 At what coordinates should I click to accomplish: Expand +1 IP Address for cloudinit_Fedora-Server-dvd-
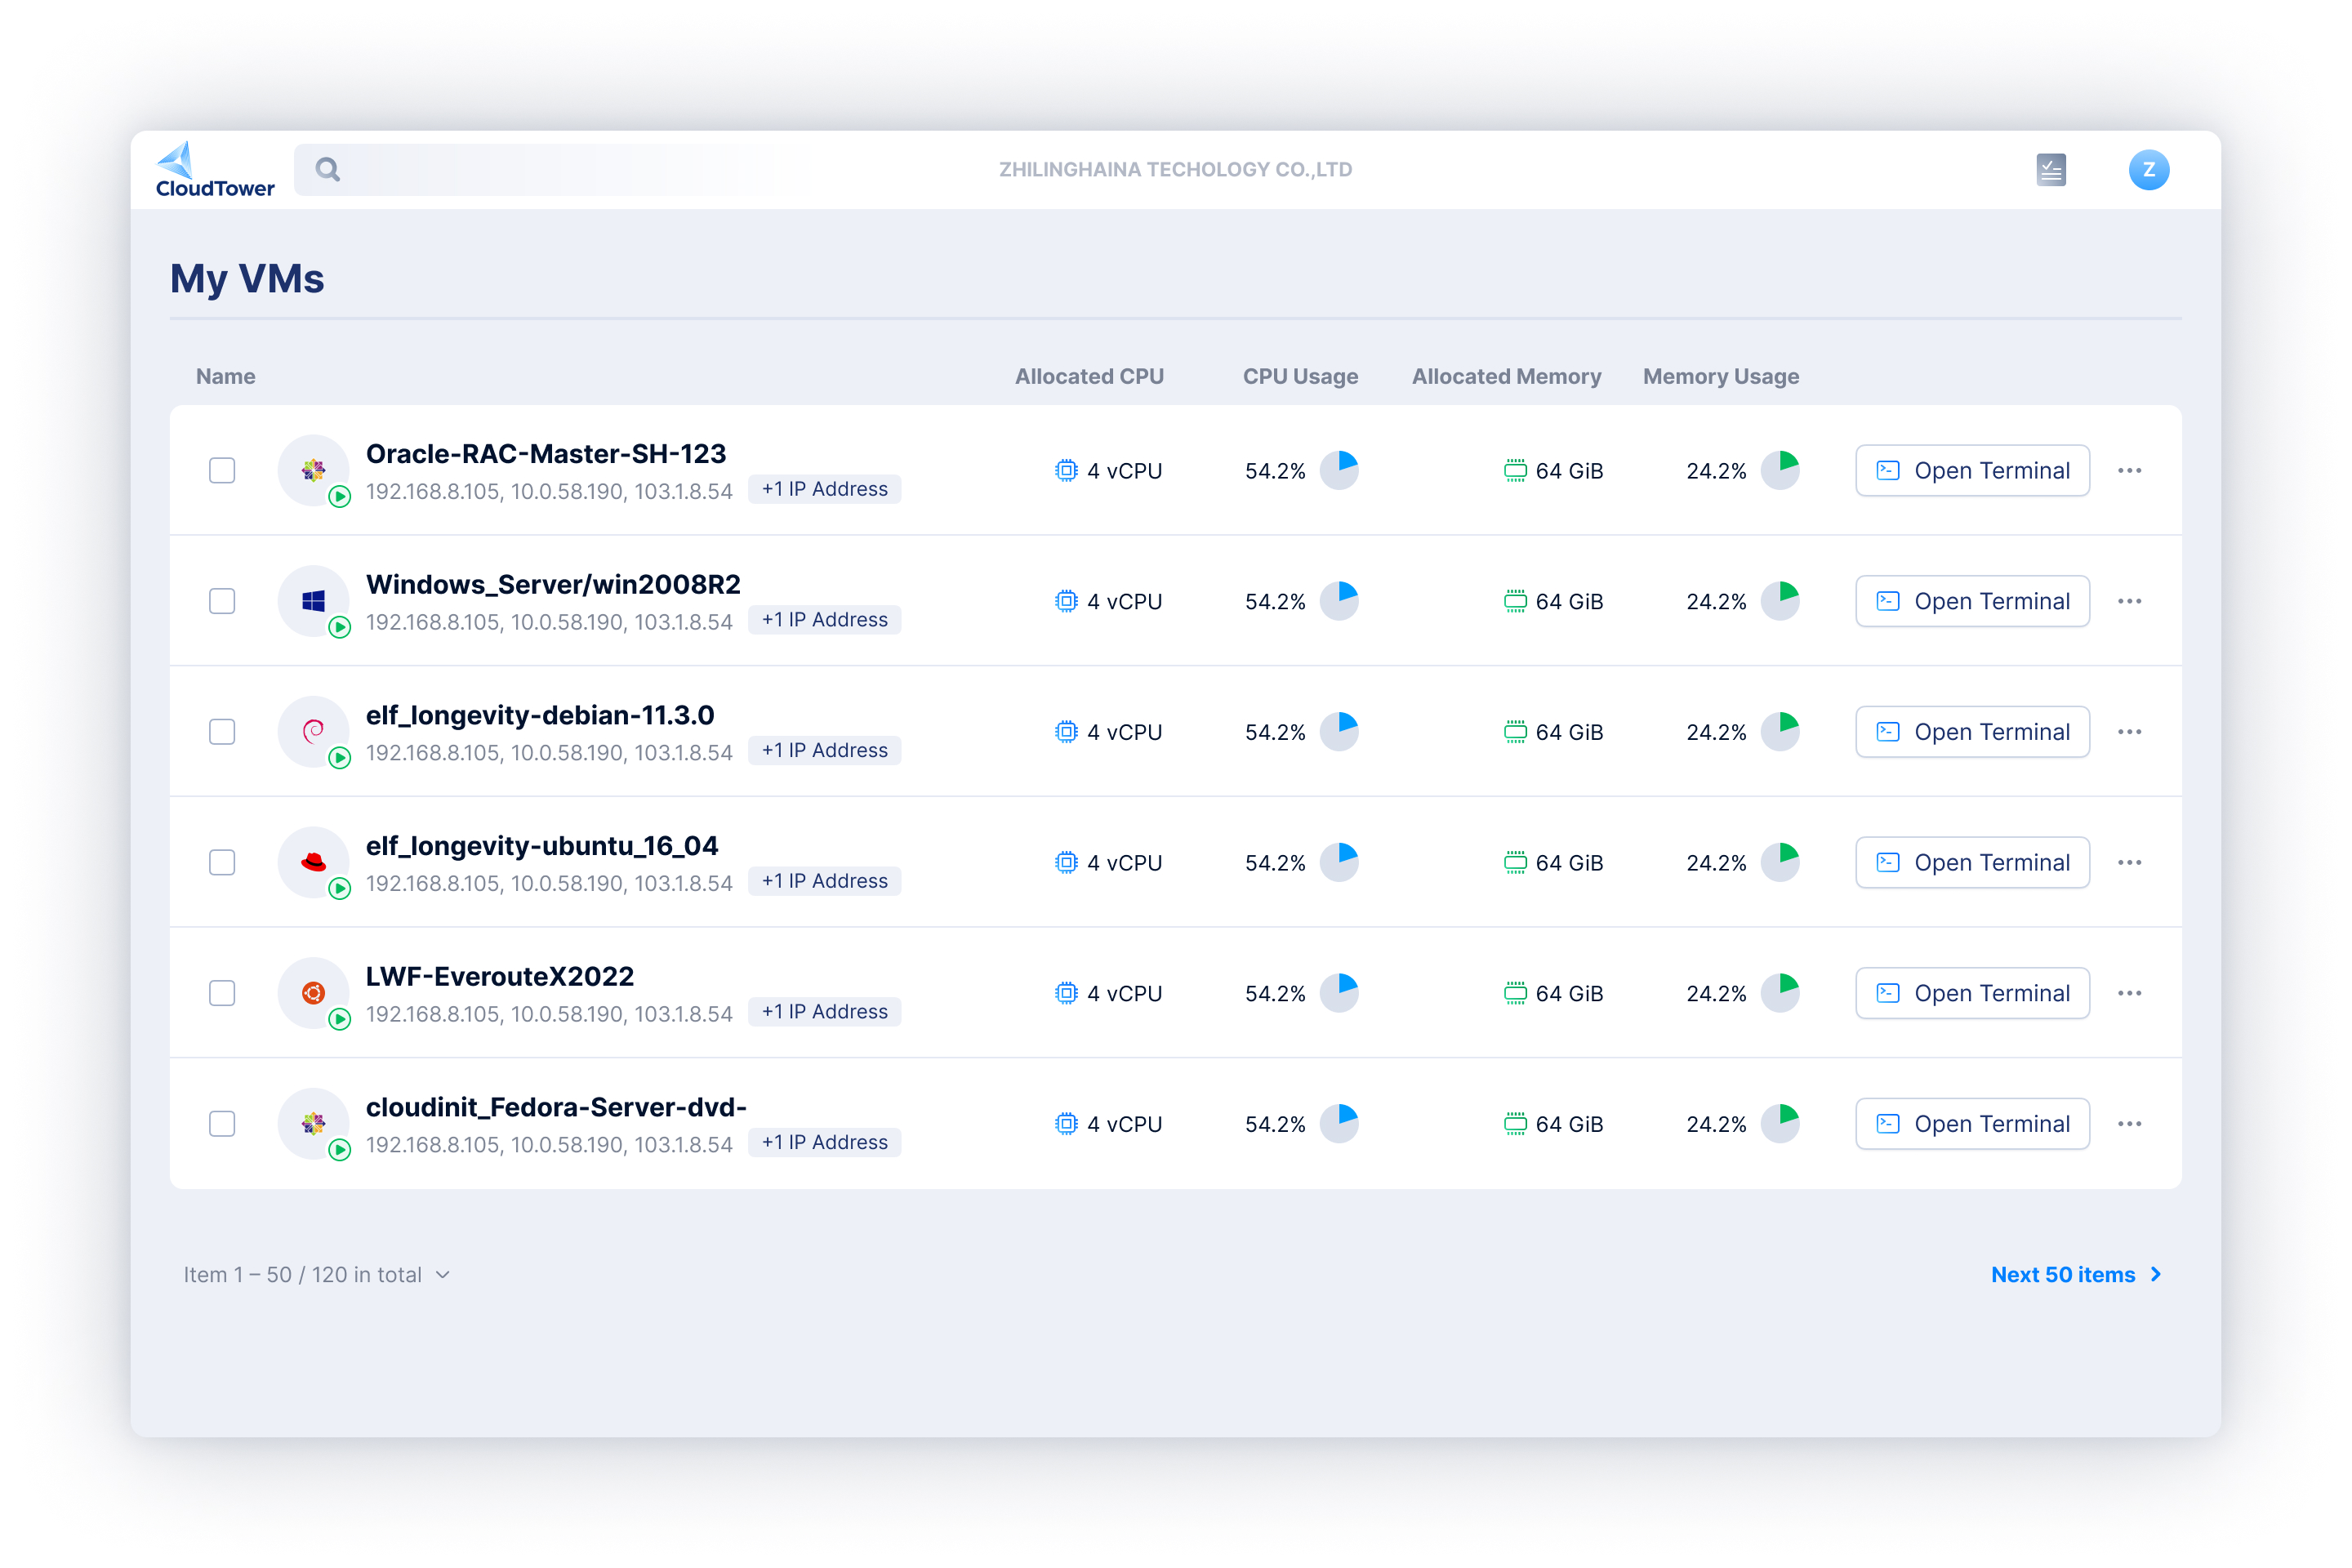tap(825, 1142)
